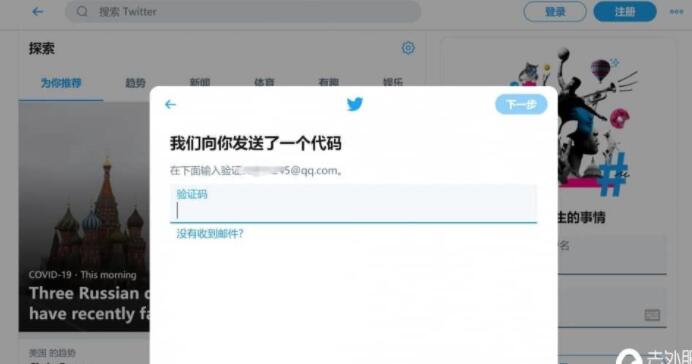Image resolution: width=692 pixels, height=364 pixels.
Task: Click the keyboard icon in the right-hand field
Action: pos(652,315)
